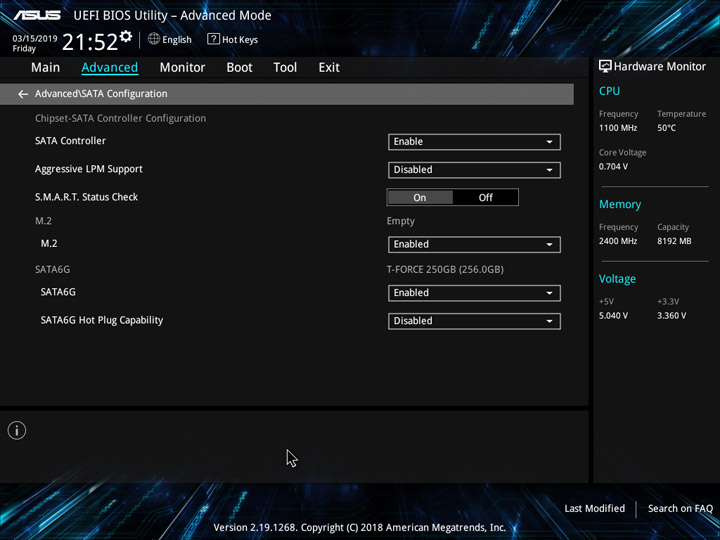The image size is (720, 540).
Task: Set S.M.A.R.T. Status Check to Off
Action: [485, 197]
